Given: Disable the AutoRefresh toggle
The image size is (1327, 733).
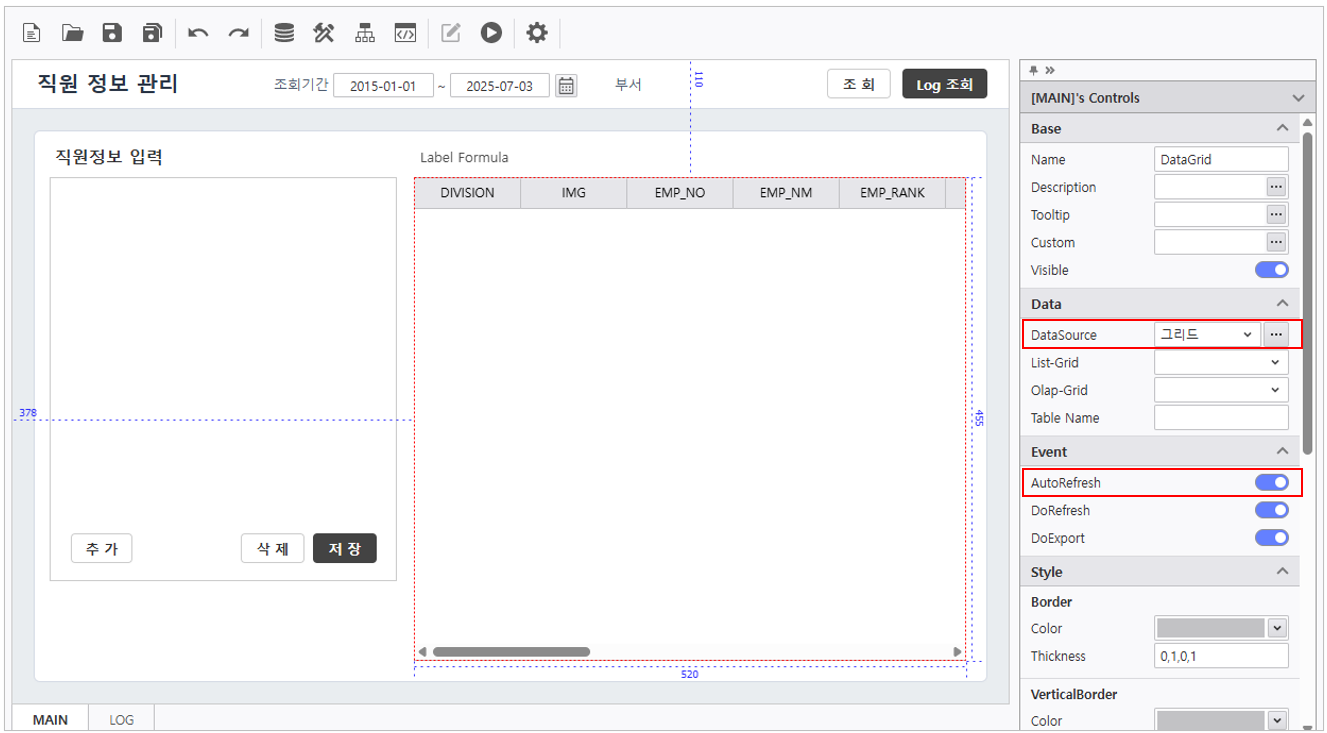Looking at the screenshot, I should pyautogui.click(x=1271, y=483).
